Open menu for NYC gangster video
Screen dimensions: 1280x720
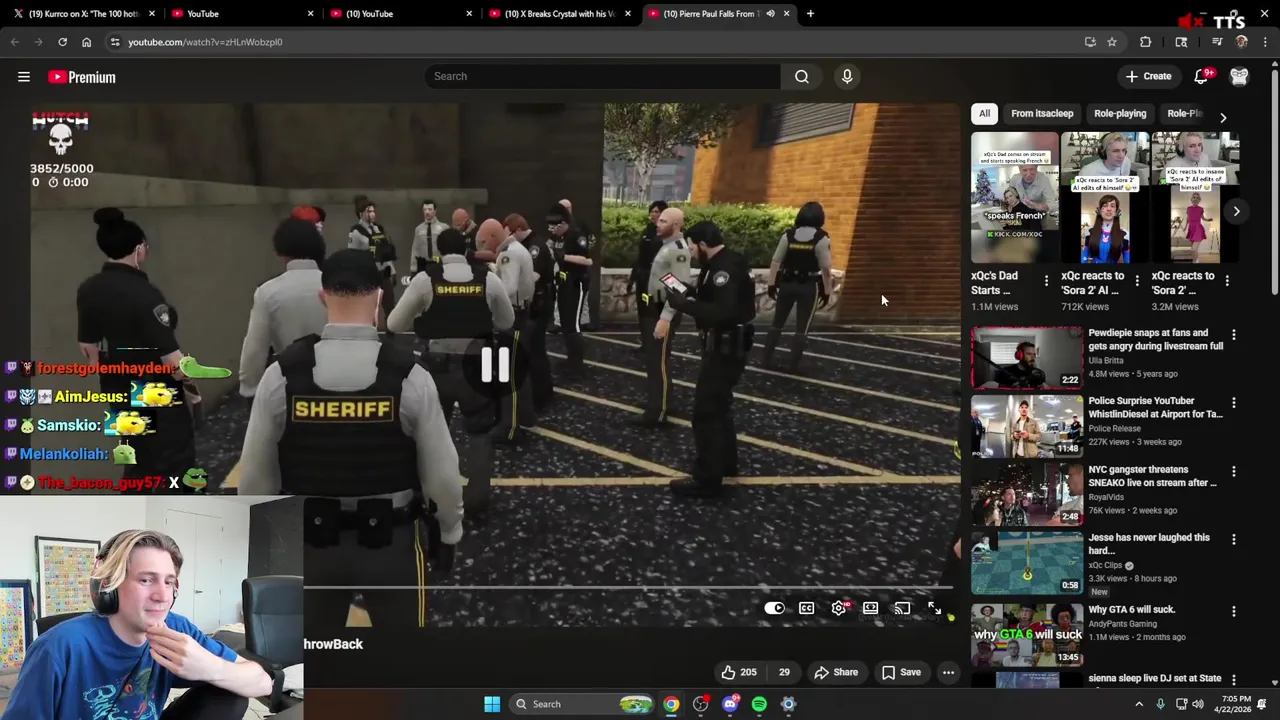(x=1233, y=471)
